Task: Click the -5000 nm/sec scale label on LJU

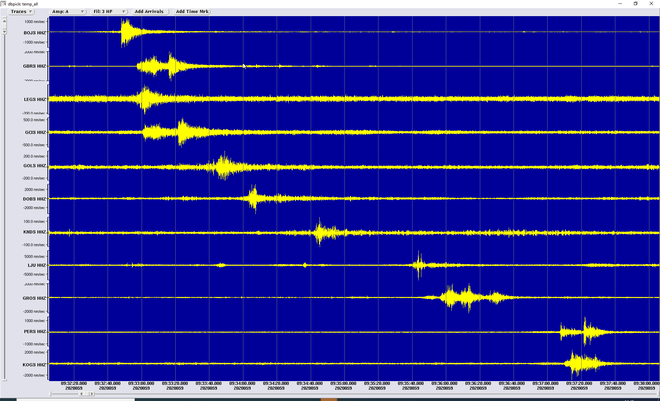Action: pyautogui.click(x=34, y=274)
